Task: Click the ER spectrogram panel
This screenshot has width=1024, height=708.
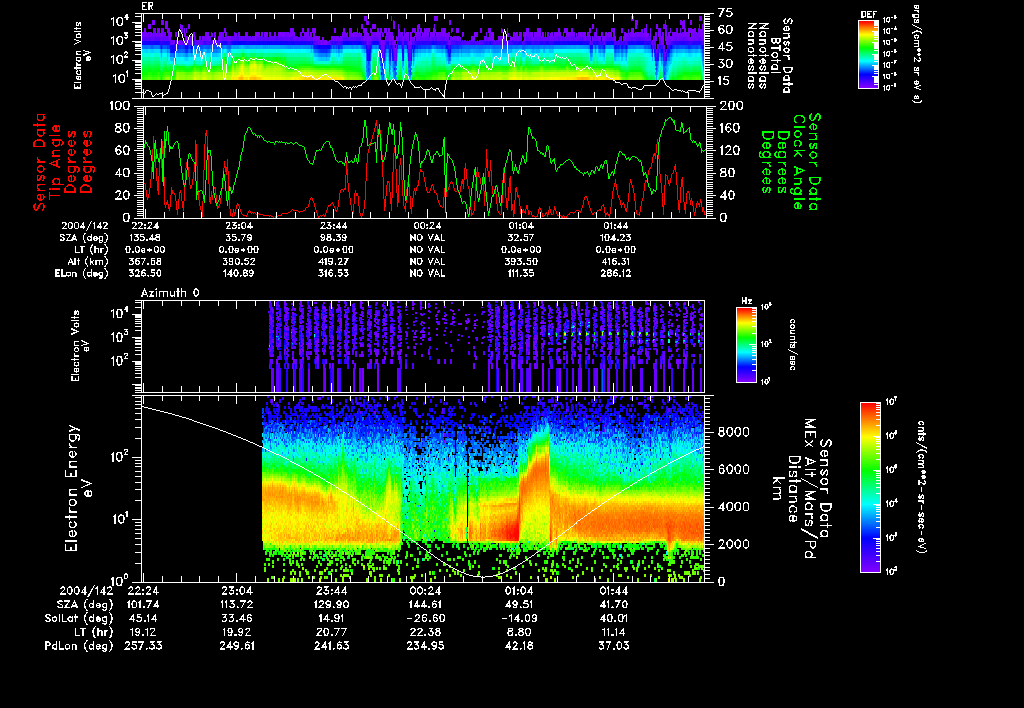Action: pyautogui.click(x=424, y=56)
